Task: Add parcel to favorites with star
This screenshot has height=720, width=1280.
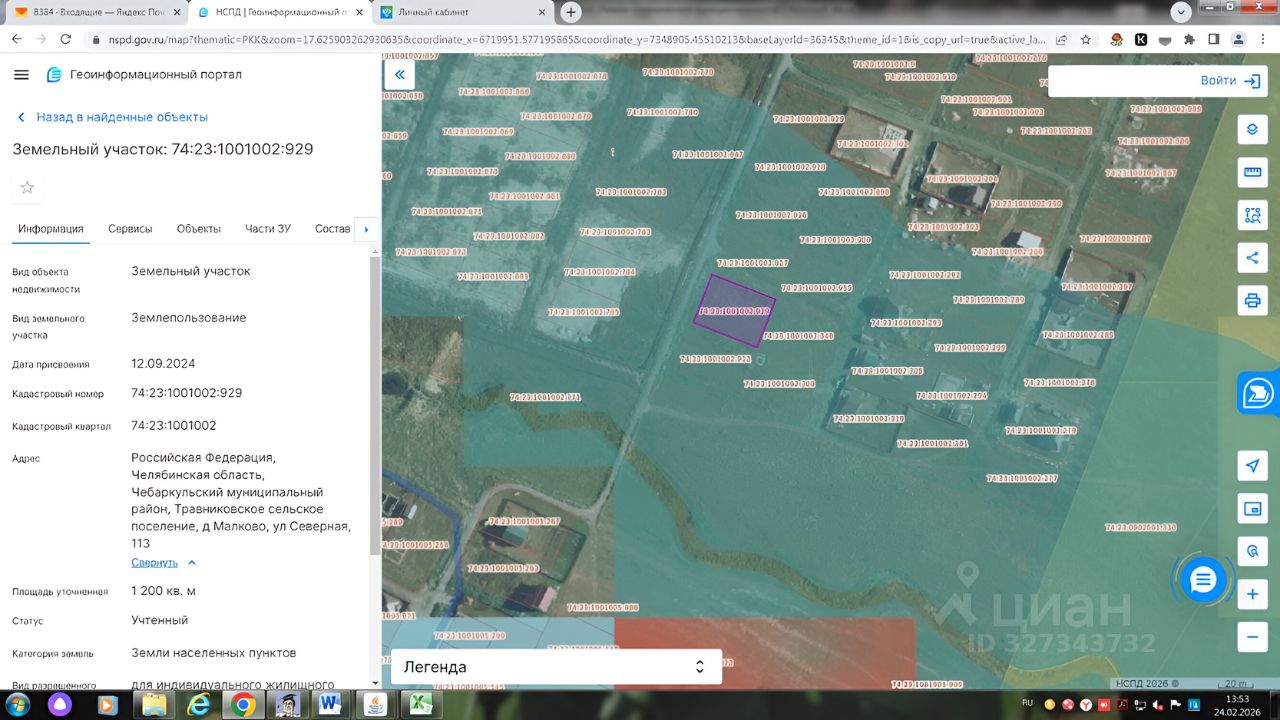Action: pyautogui.click(x=27, y=187)
